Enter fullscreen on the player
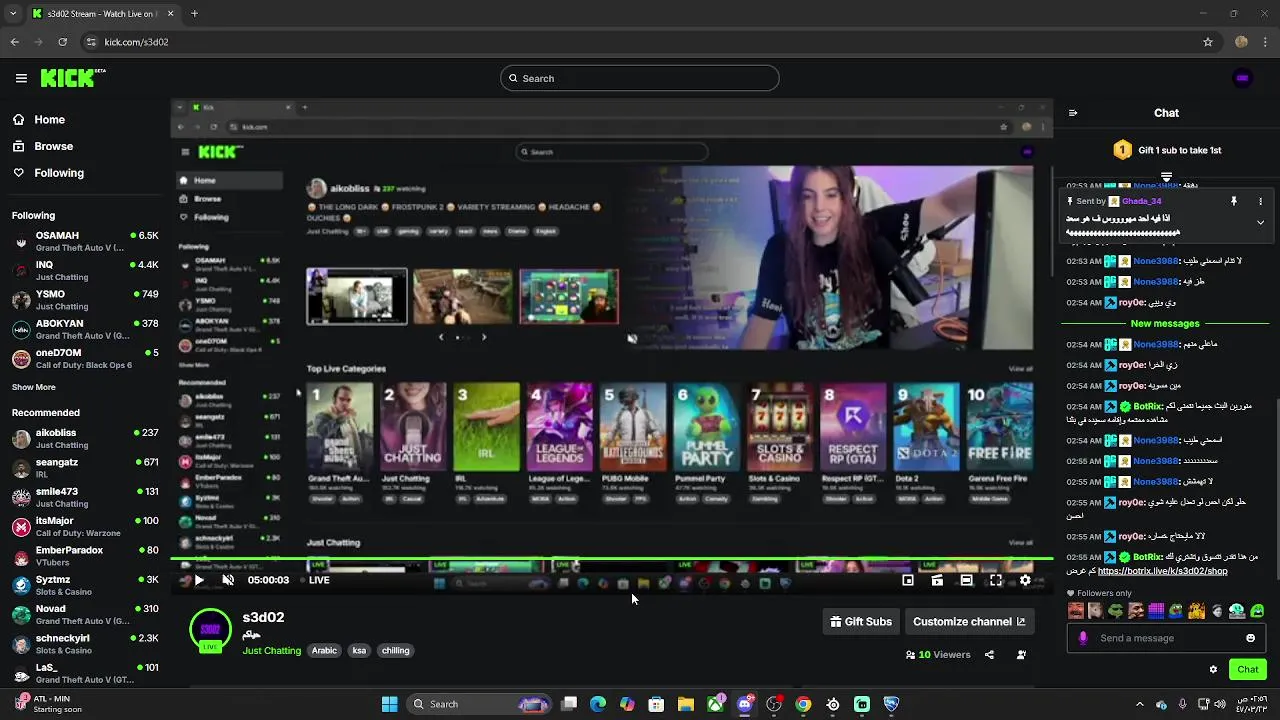This screenshot has width=1280, height=720. pos(996,580)
